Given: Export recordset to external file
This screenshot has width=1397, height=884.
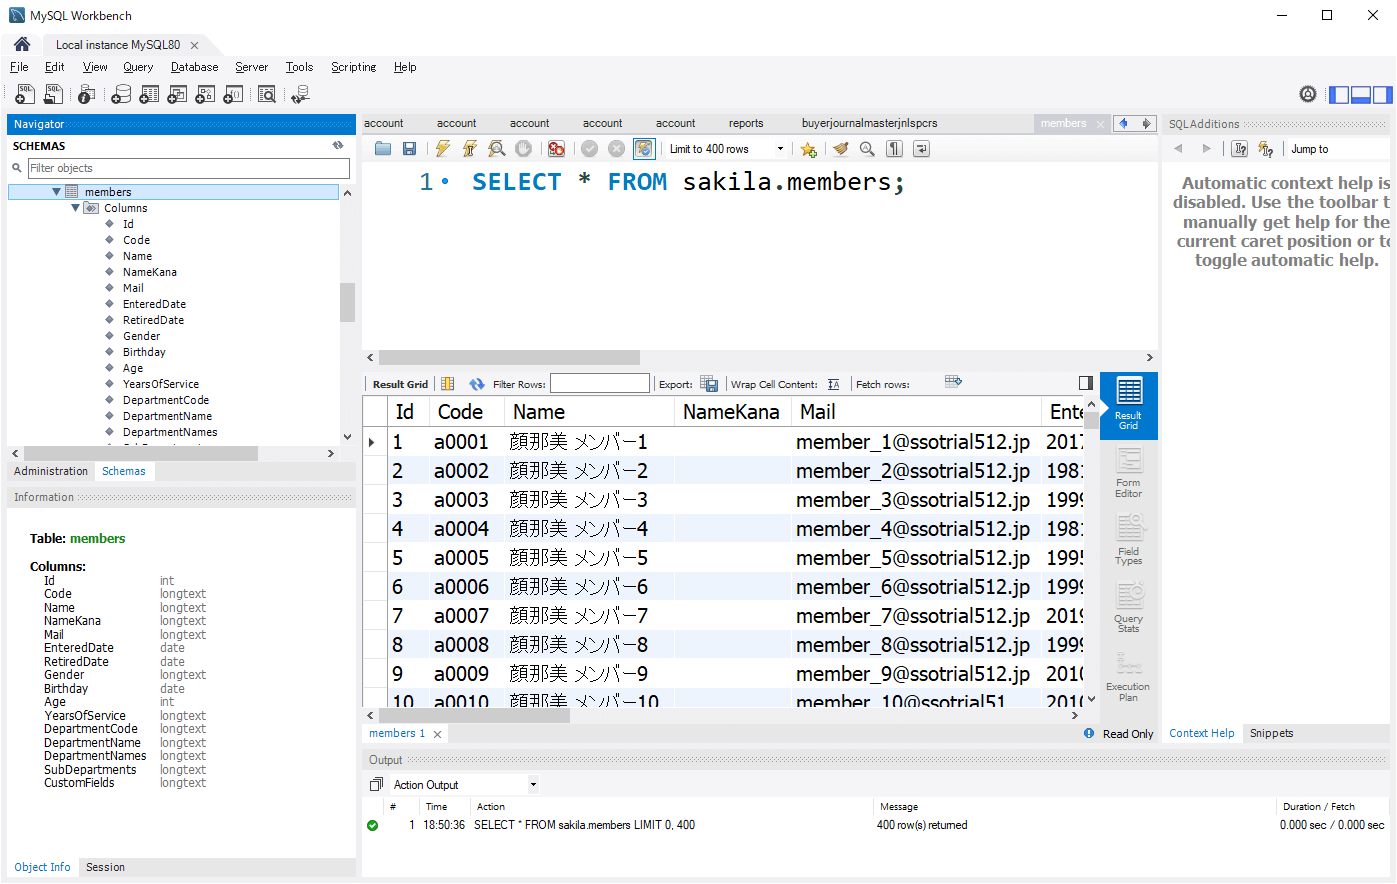Looking at the screenshot, I should [709, 384].
